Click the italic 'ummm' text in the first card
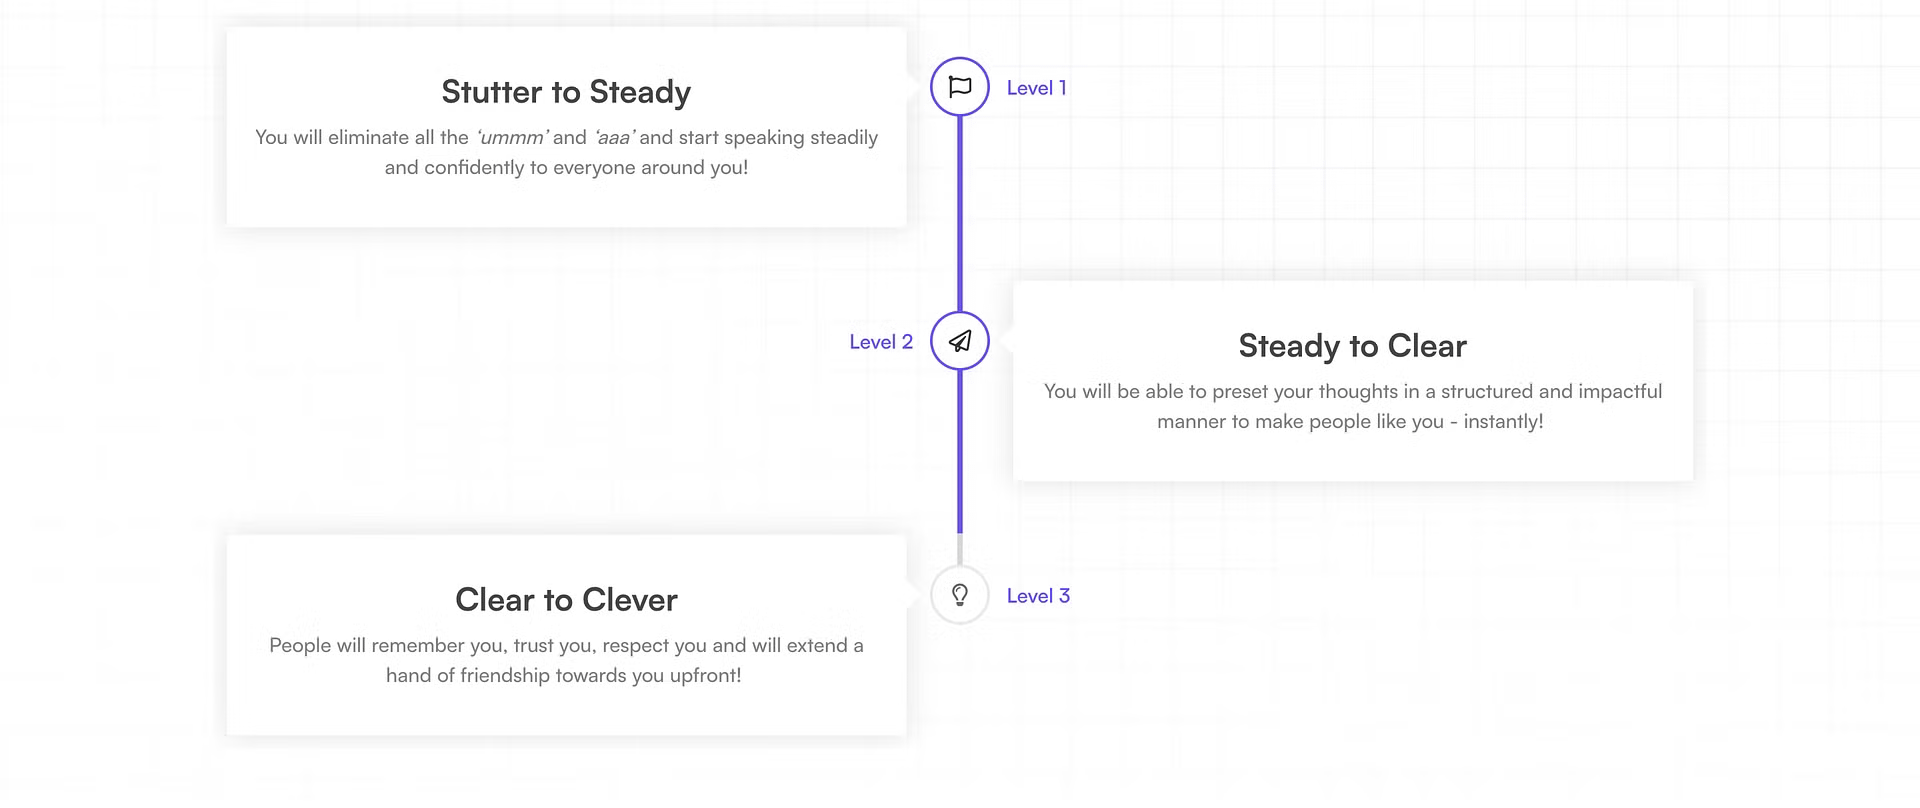Viewport: 1920px width, 808px height. click(x=512, y=137)
